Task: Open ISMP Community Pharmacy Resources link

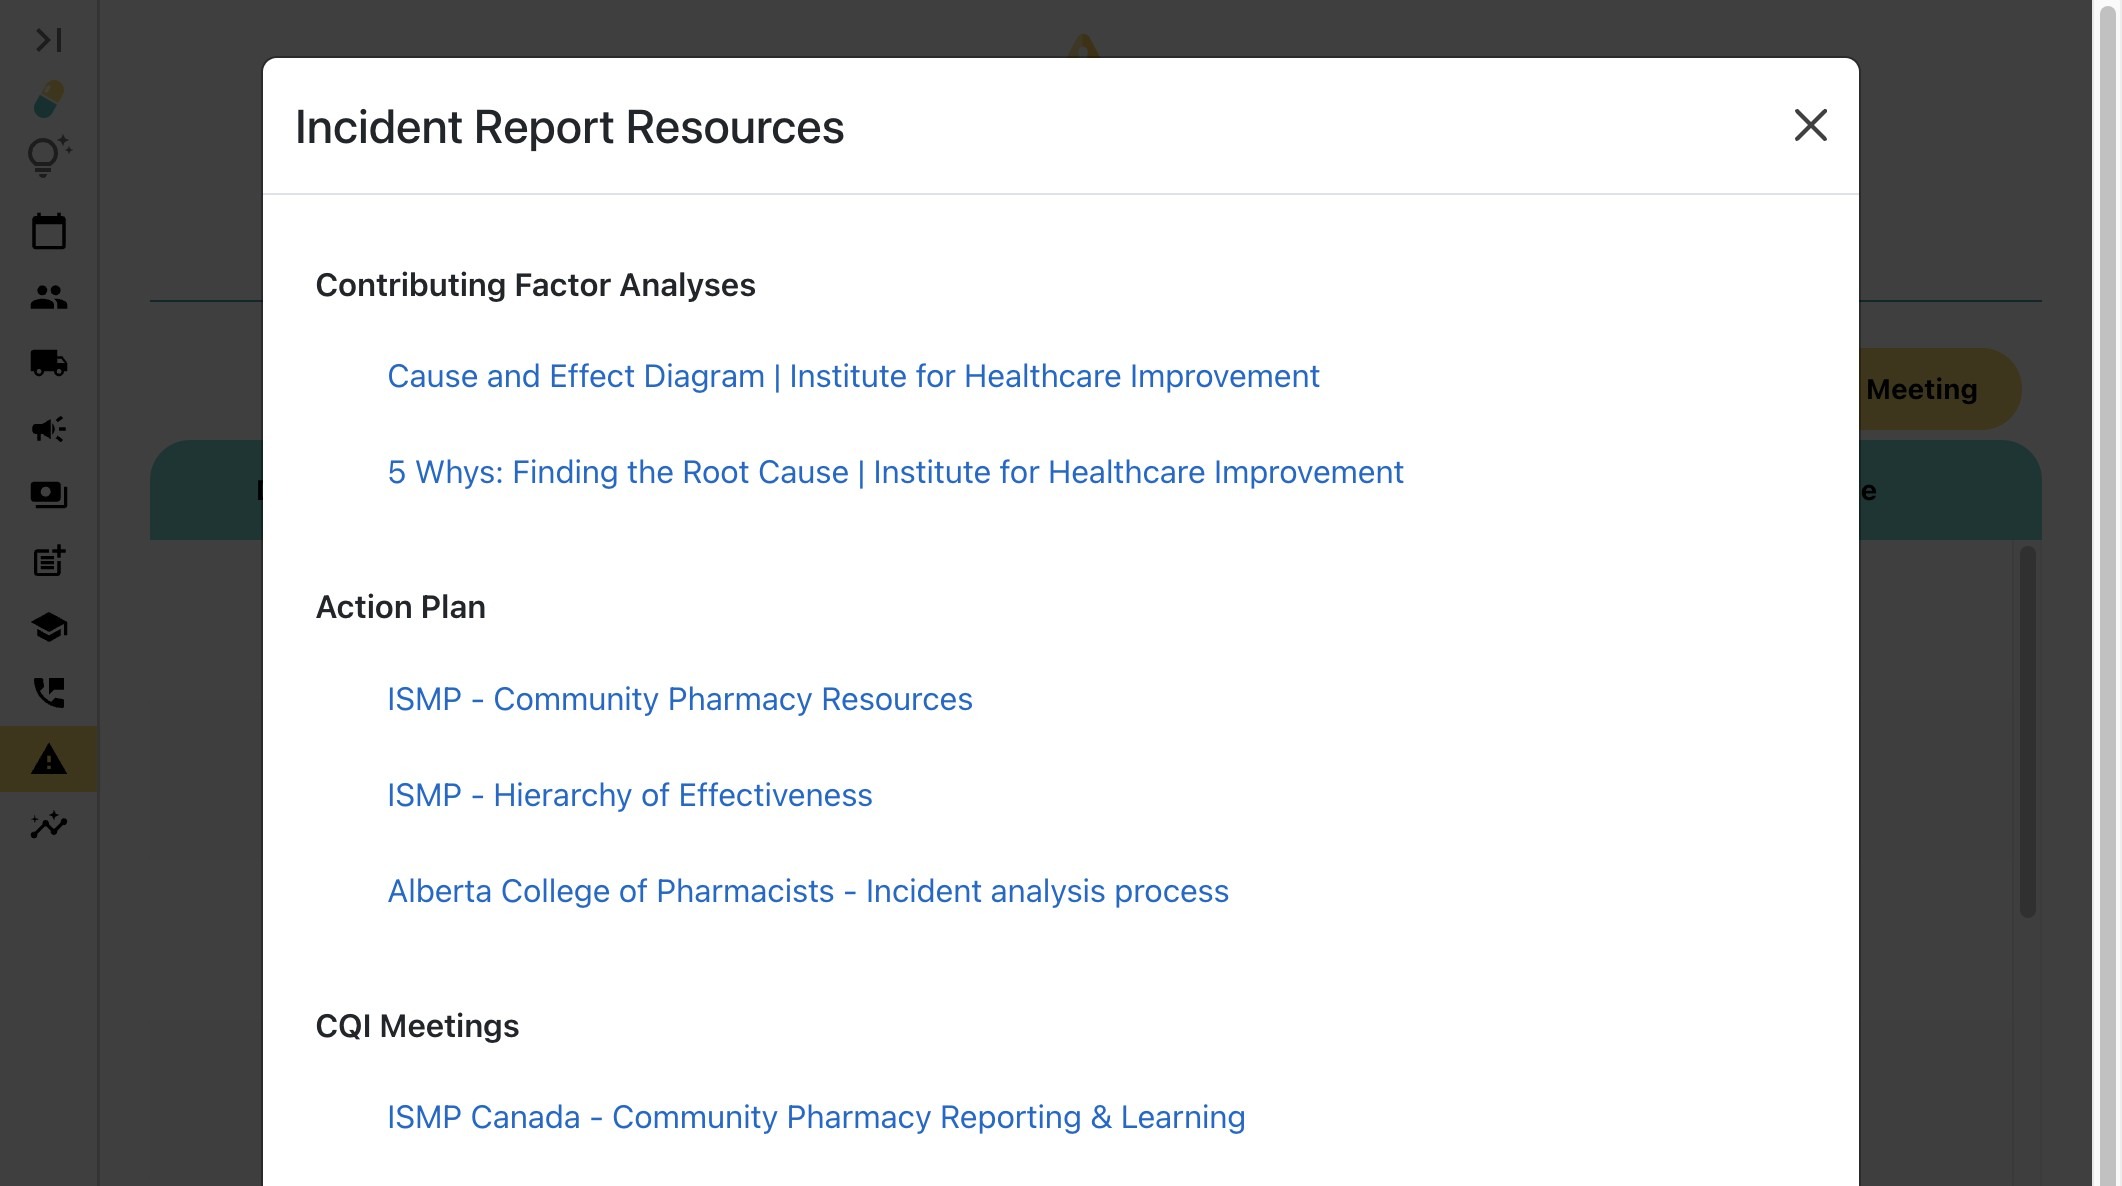Action: pos(679,700)
